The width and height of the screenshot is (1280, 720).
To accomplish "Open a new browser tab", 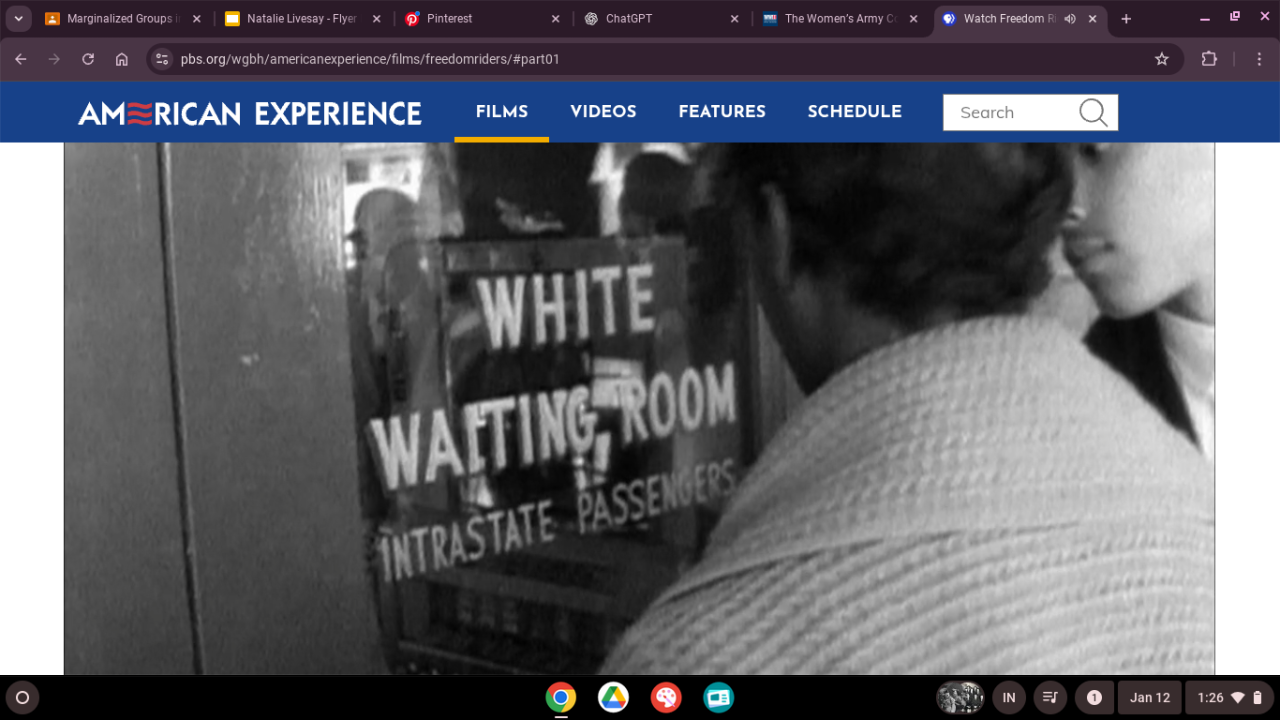I will point(1126,19).
